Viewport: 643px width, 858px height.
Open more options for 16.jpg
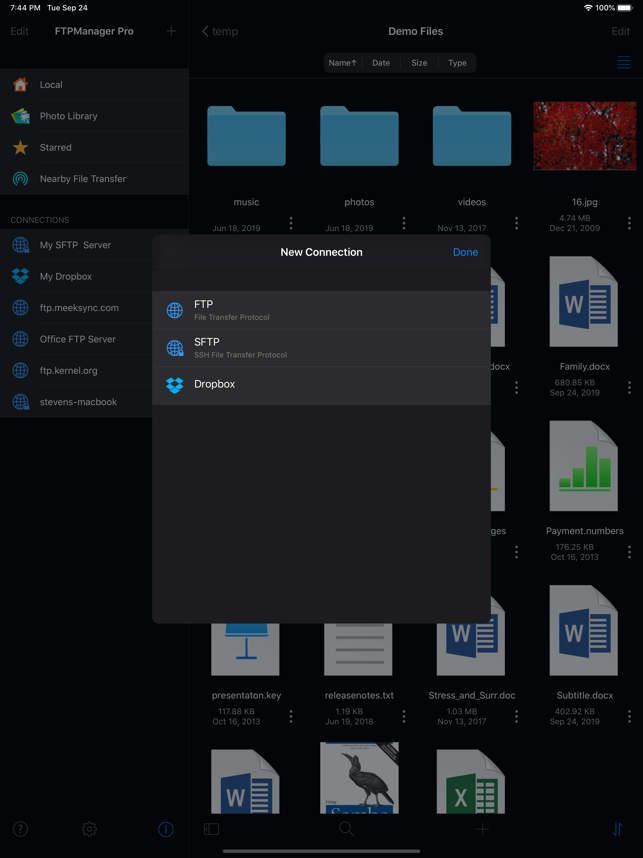point(629,223)
